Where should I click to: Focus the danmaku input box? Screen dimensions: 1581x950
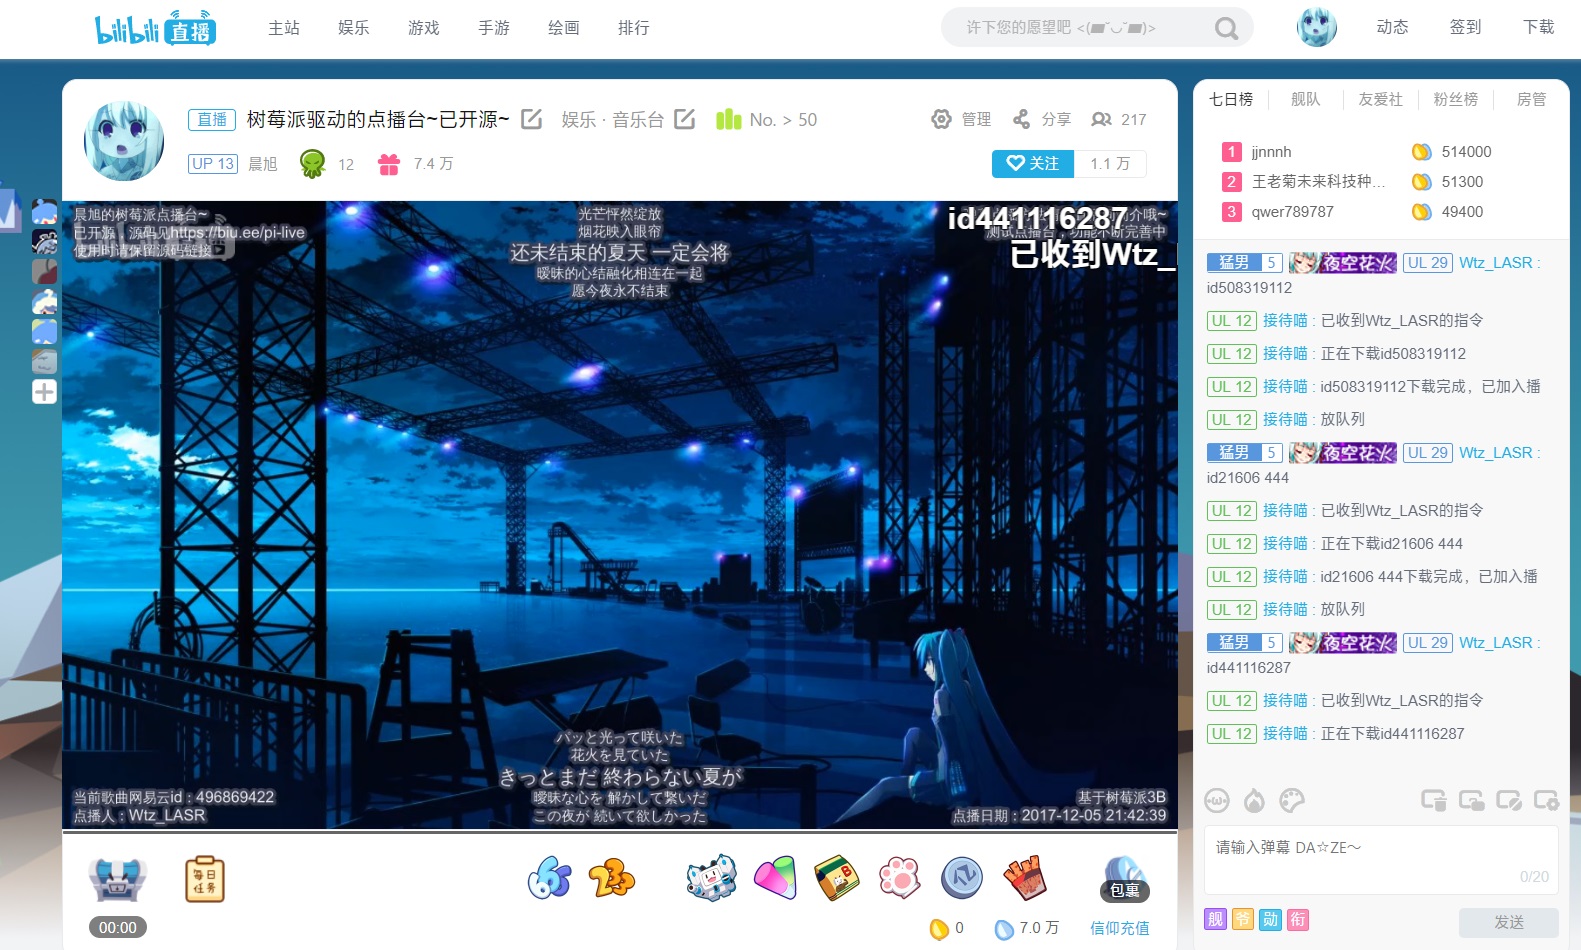[1381, 860]
